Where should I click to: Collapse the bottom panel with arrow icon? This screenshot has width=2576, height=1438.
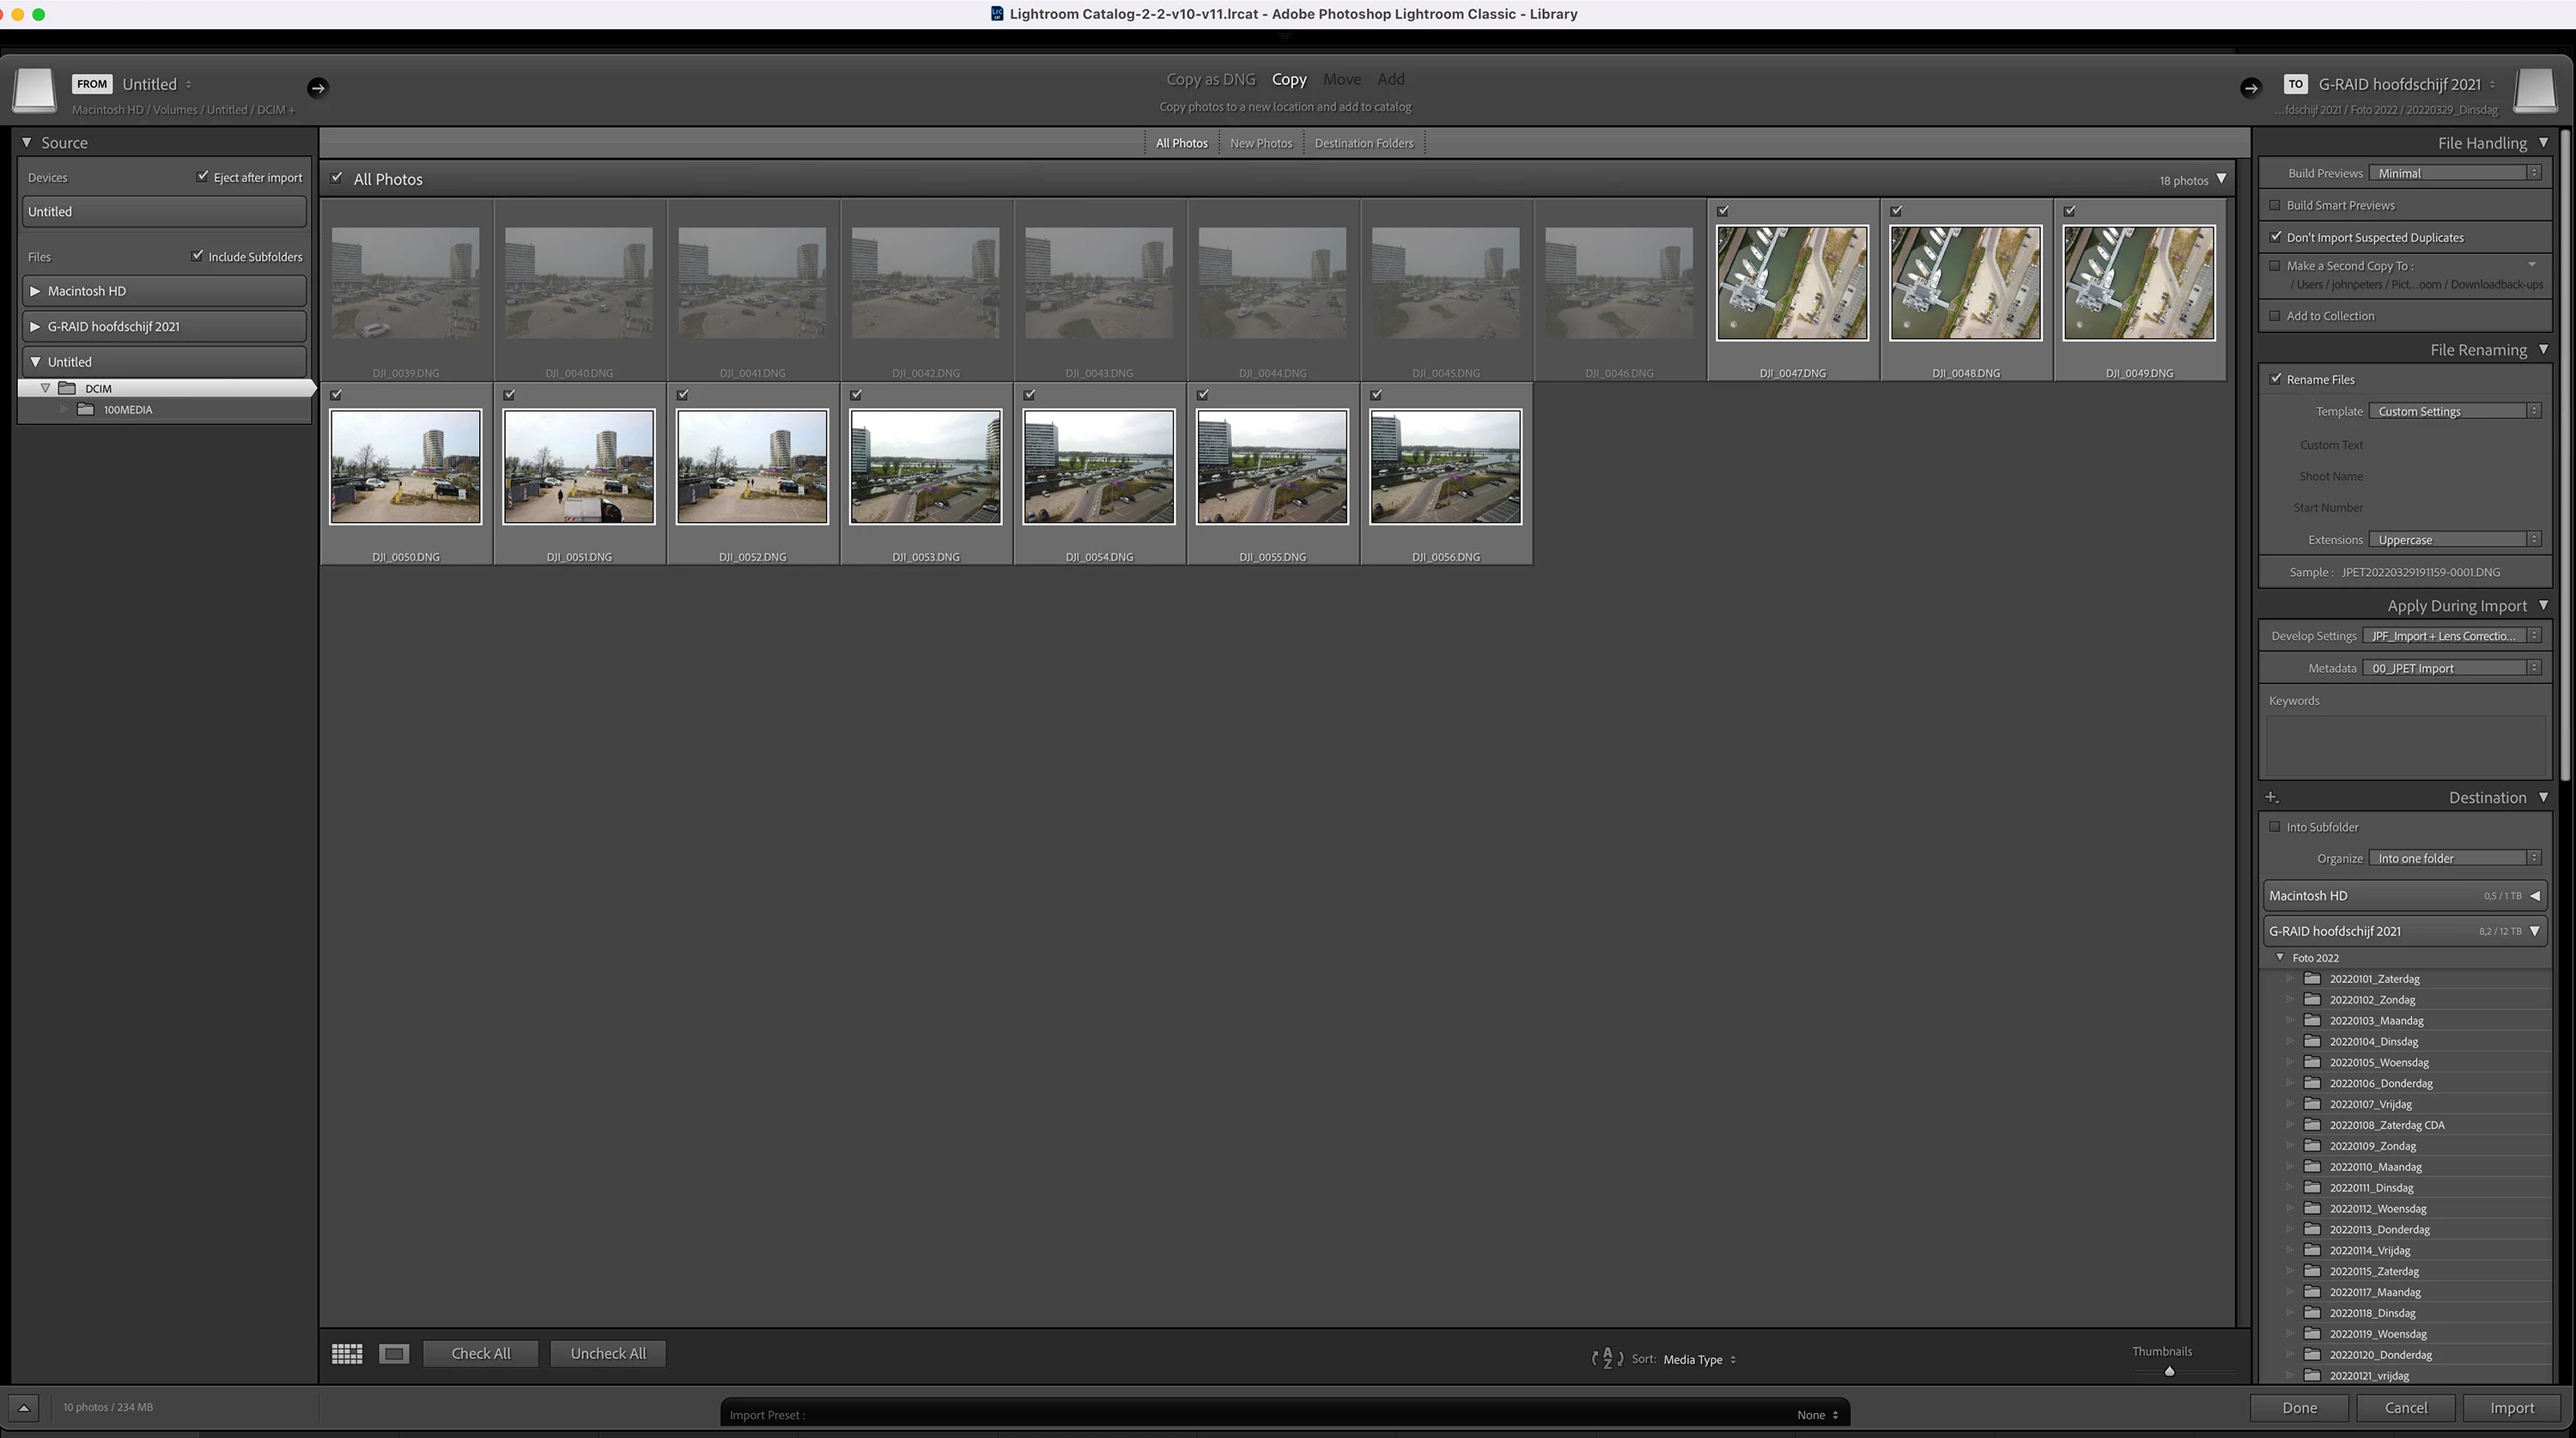24,1407
